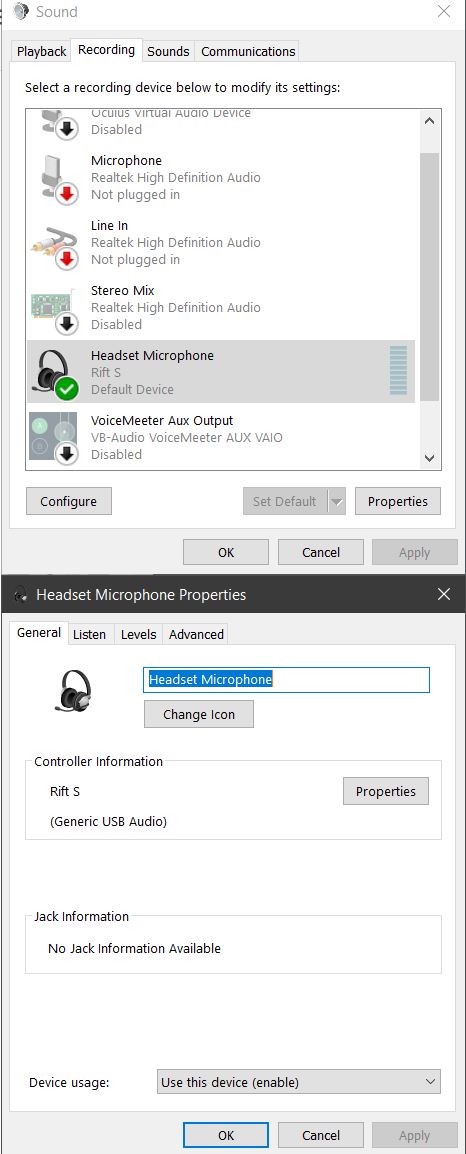Click the headset icon in Properties General tab
The height and width of the screenshot is (1154, 466).
[x=74, y=690]
